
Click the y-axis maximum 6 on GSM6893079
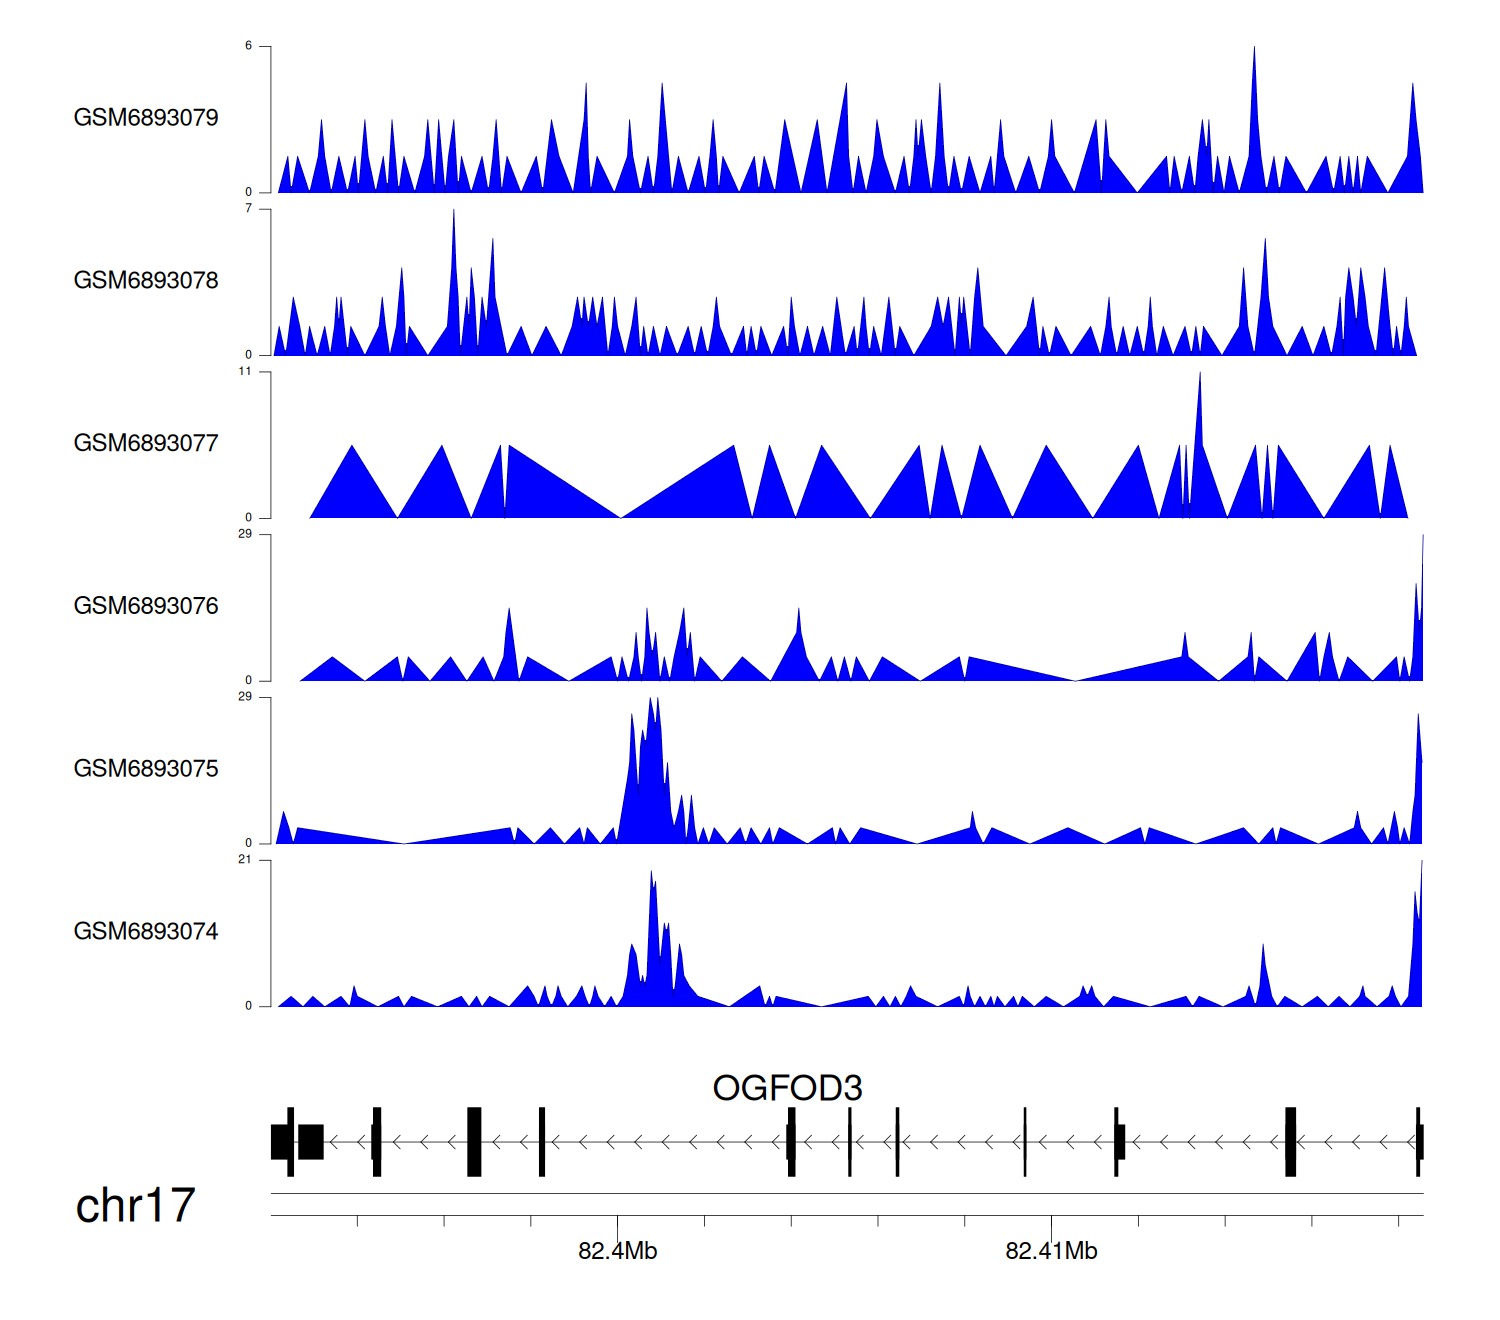pos(249,46)
